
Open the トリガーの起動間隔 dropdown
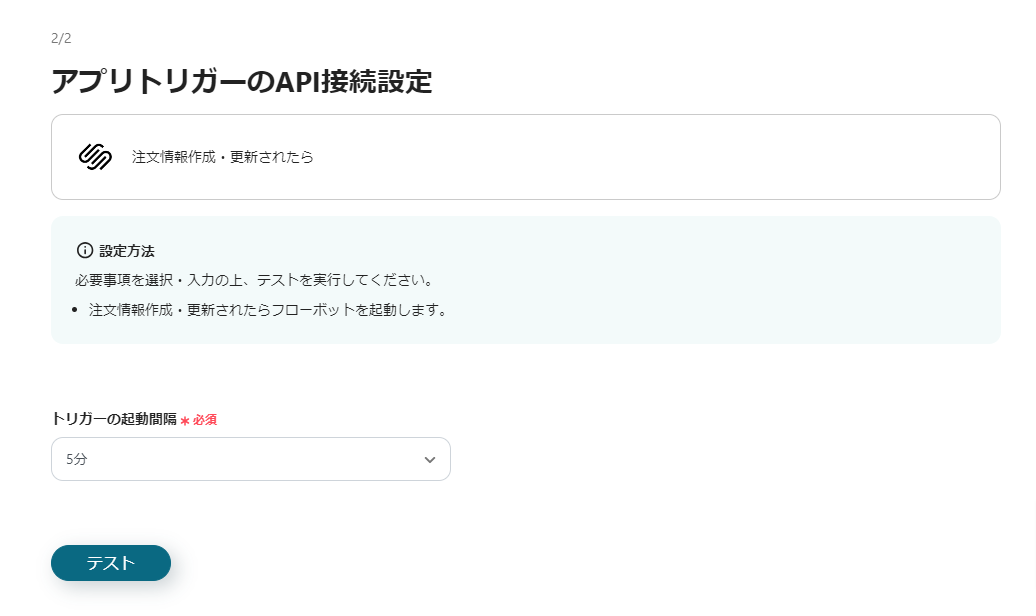(x=250, y=459)
